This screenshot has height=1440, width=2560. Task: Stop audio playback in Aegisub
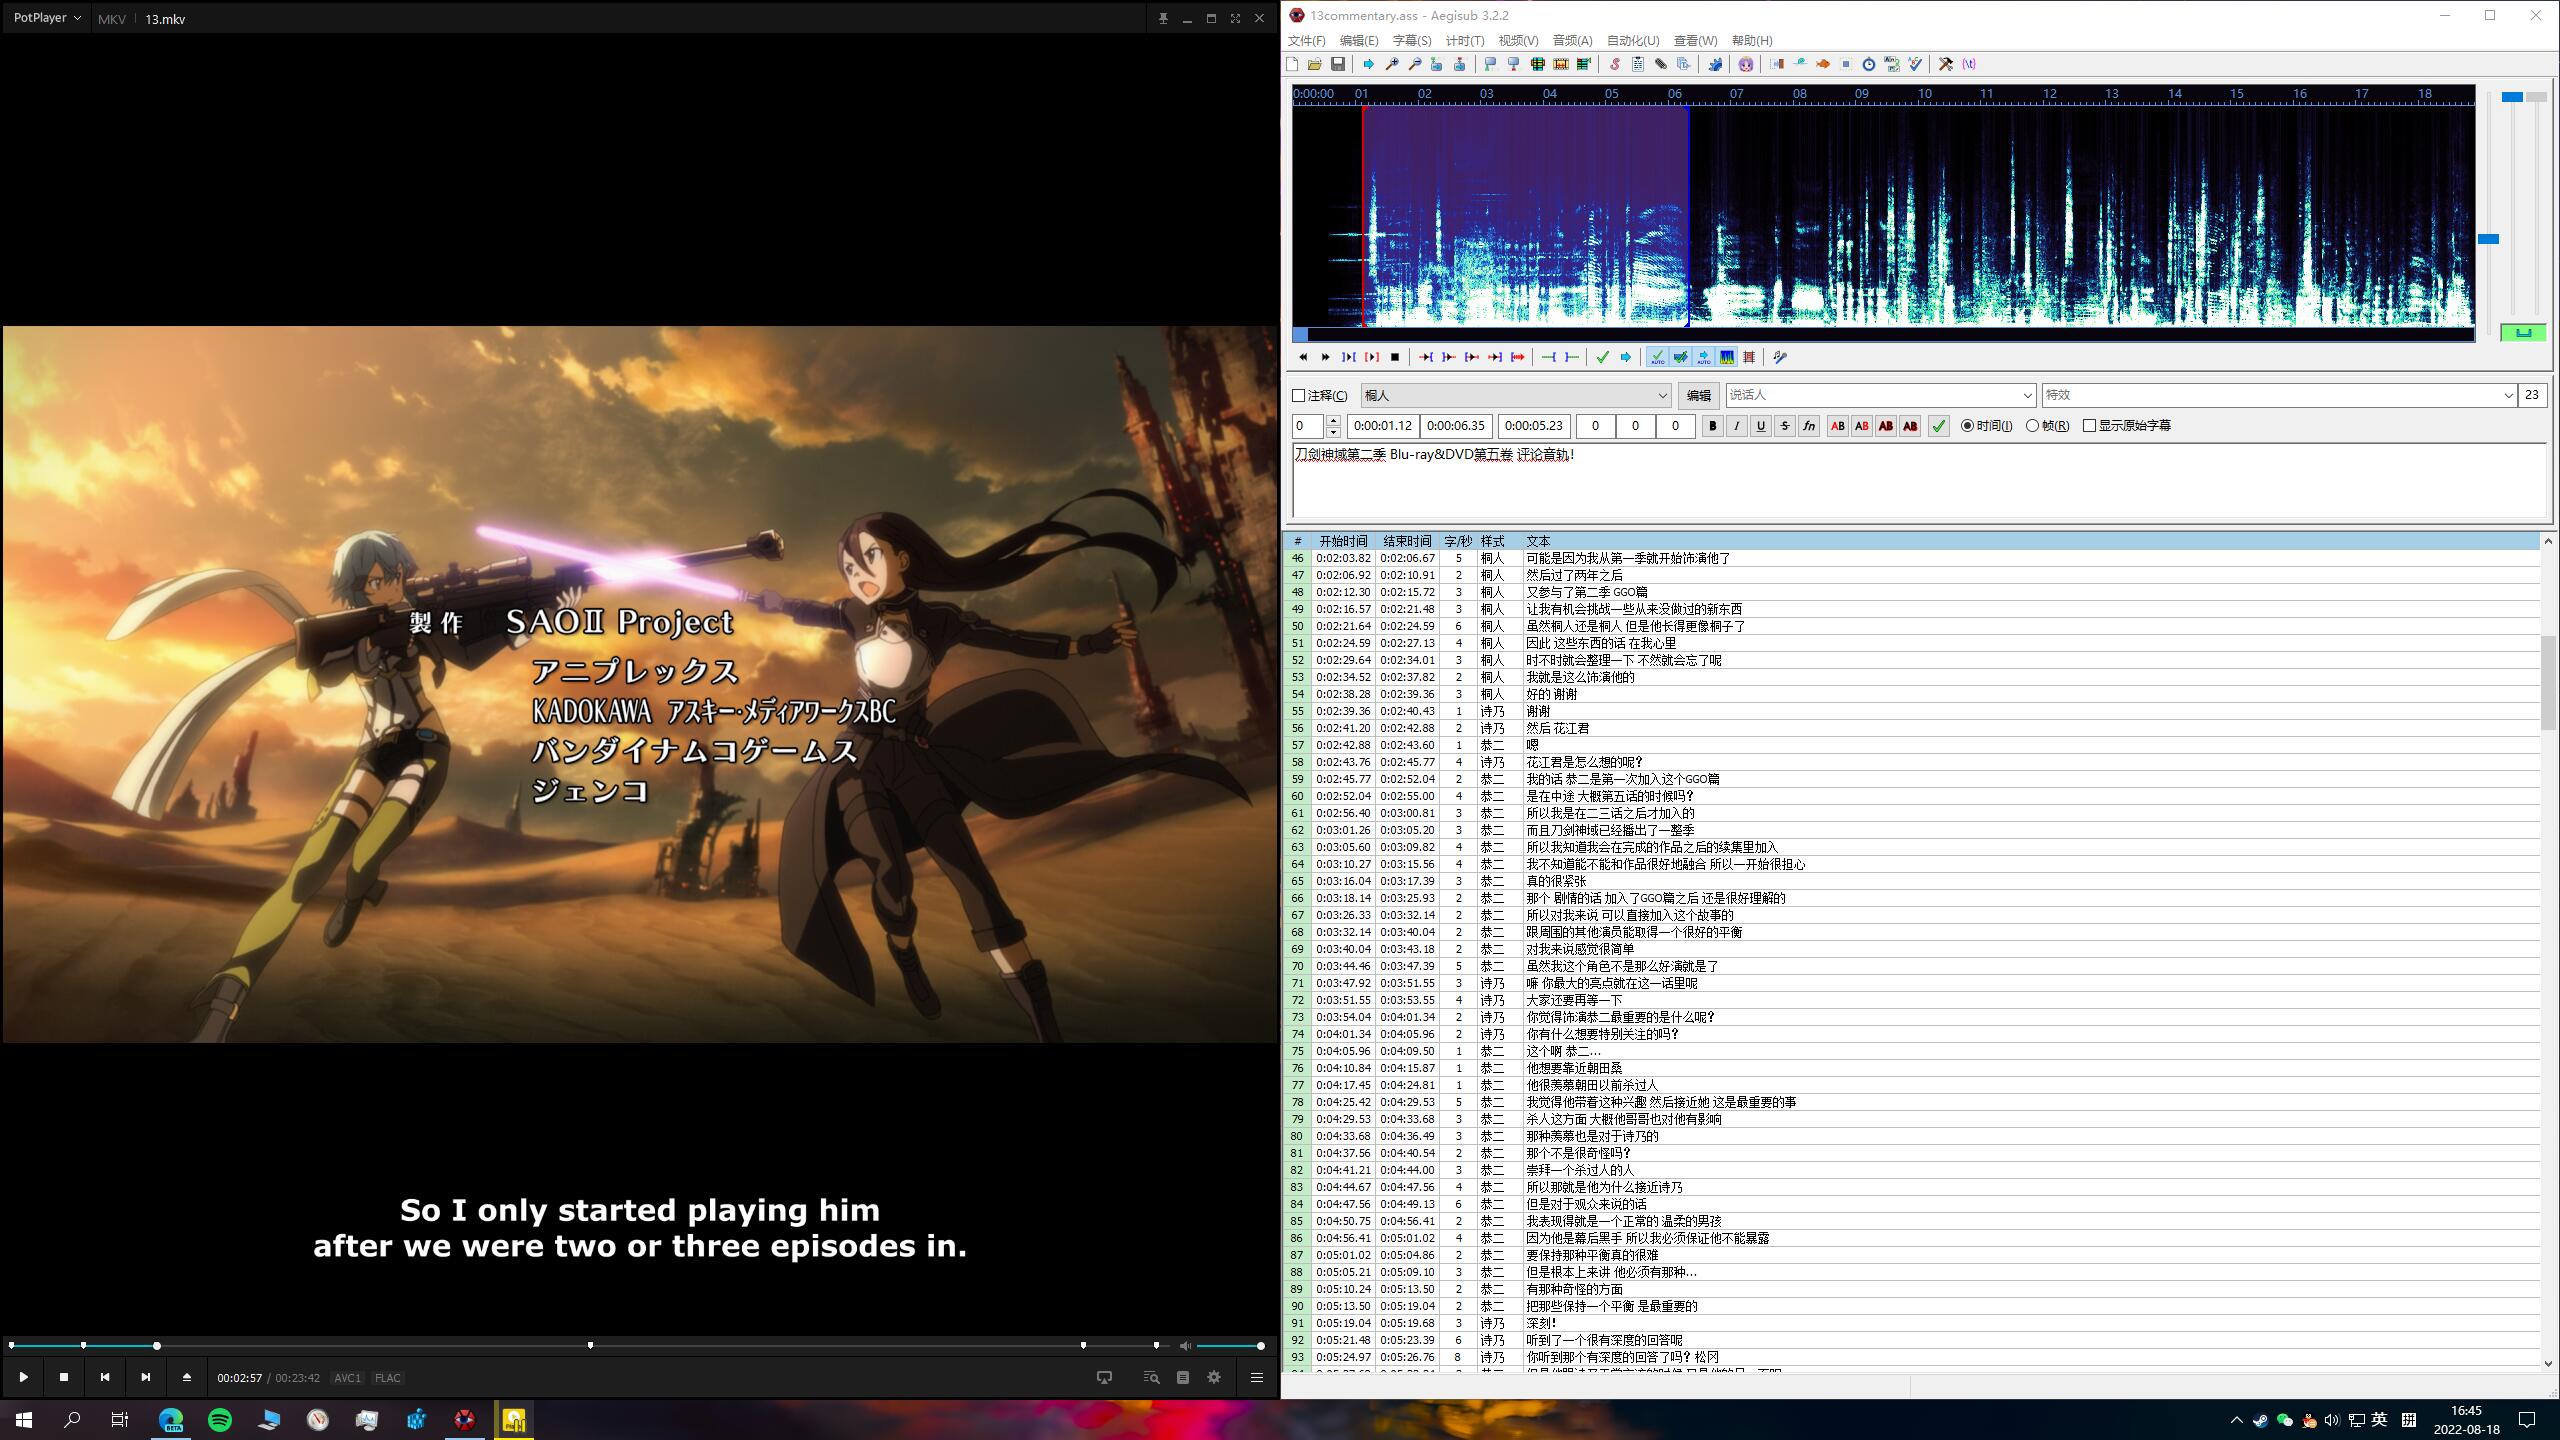pyautogui.click(x=1395, y=357)
